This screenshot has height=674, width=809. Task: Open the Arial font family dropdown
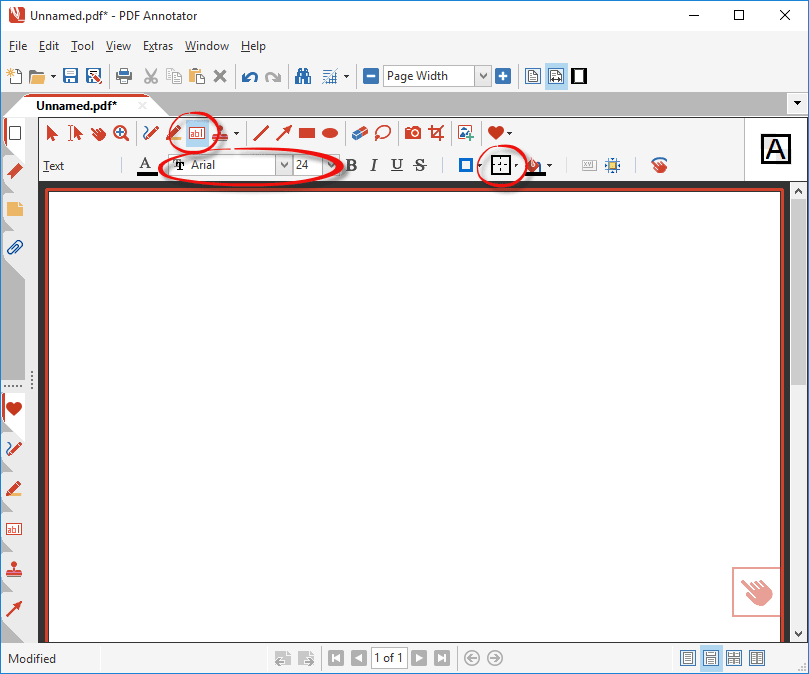pos(283,164)
